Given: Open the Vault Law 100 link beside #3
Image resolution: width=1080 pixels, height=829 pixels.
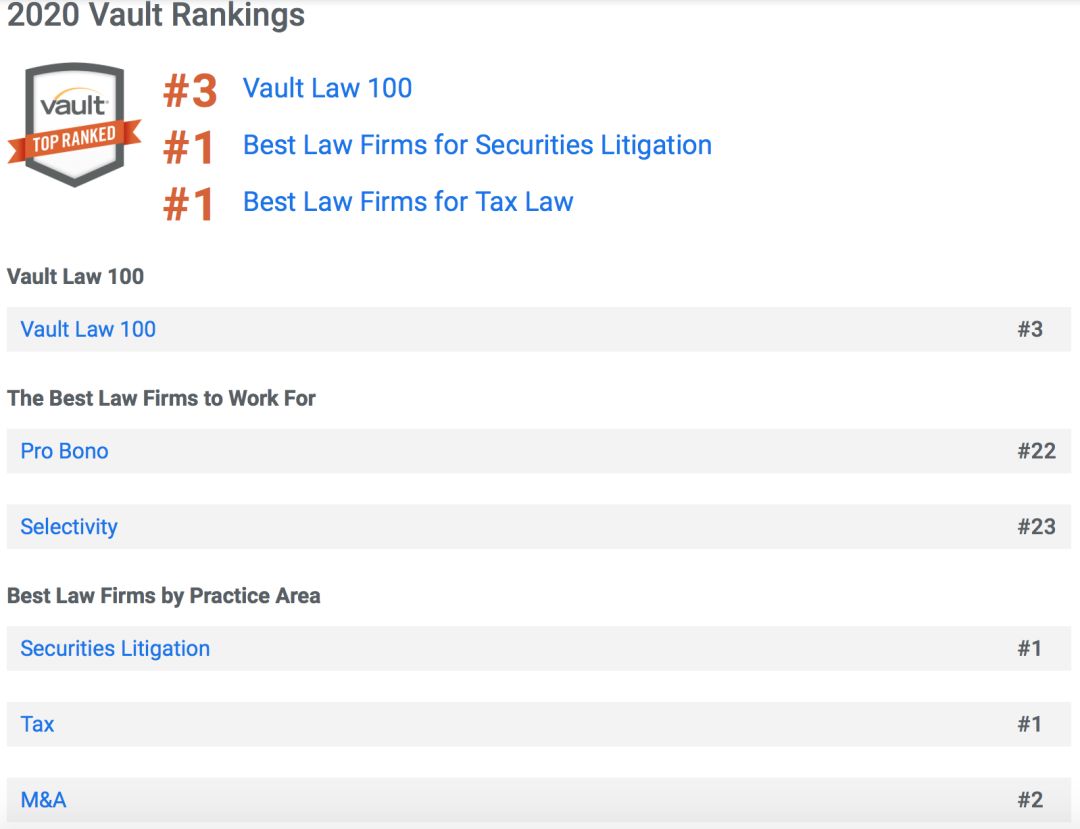Looking at the screenshot, I should (327, 88).
